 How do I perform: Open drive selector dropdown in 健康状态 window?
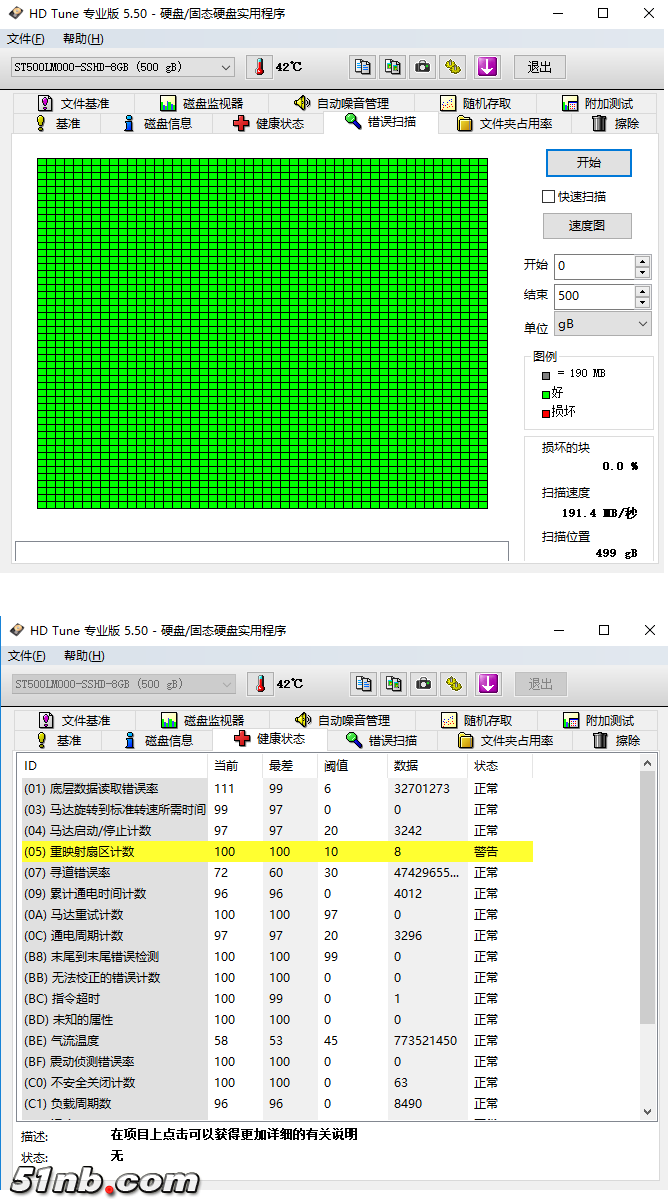pos(123,684)
